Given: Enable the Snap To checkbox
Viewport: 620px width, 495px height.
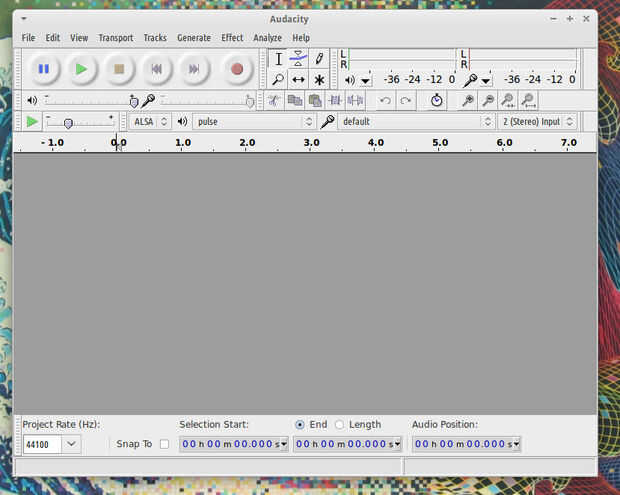Looking at the screenshot, I should (164, 444).
